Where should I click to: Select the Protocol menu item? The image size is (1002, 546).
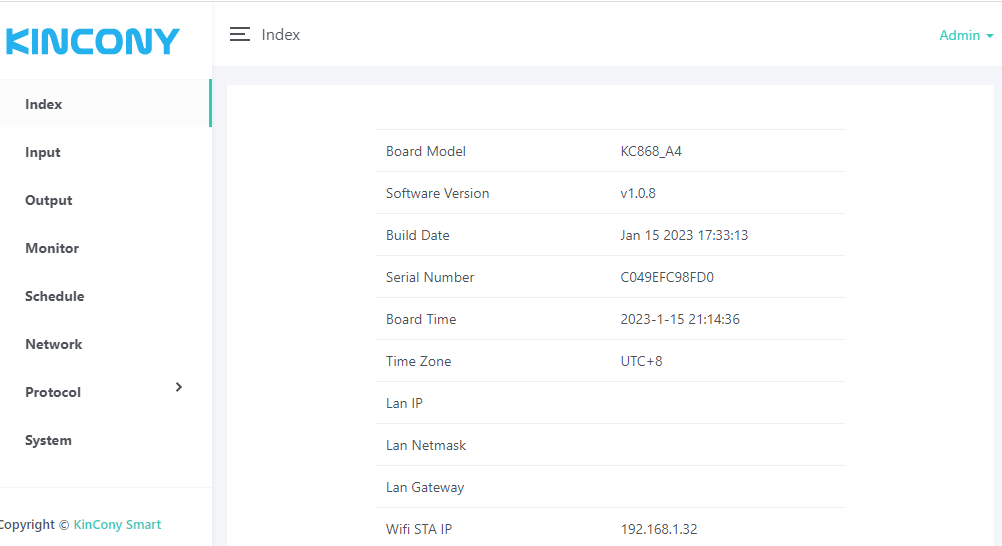click(53, 392)
